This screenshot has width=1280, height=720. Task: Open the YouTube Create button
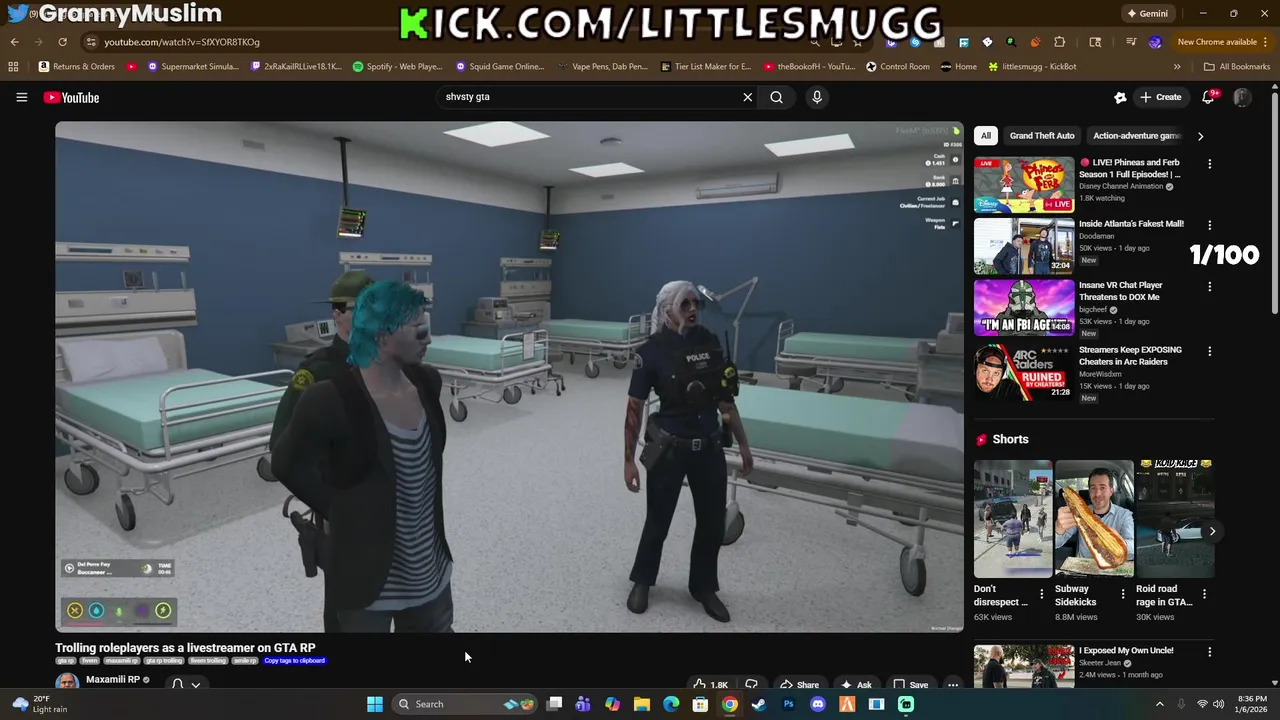[x=1160, y=97]
